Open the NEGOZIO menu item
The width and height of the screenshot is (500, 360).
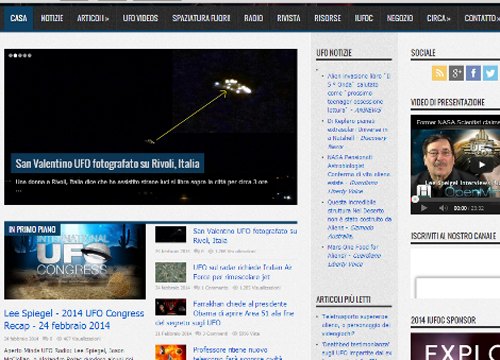pyautogui.click(x=400, y=18)
